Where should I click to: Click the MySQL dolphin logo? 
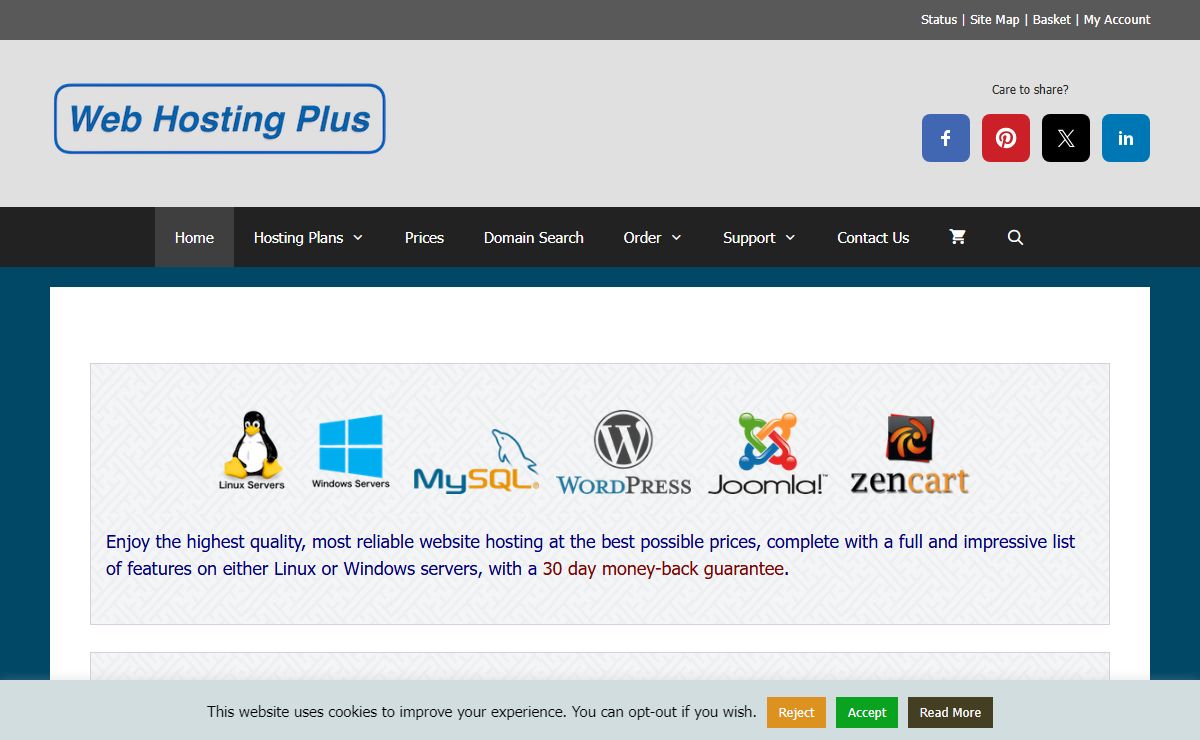tap(476, 461)
